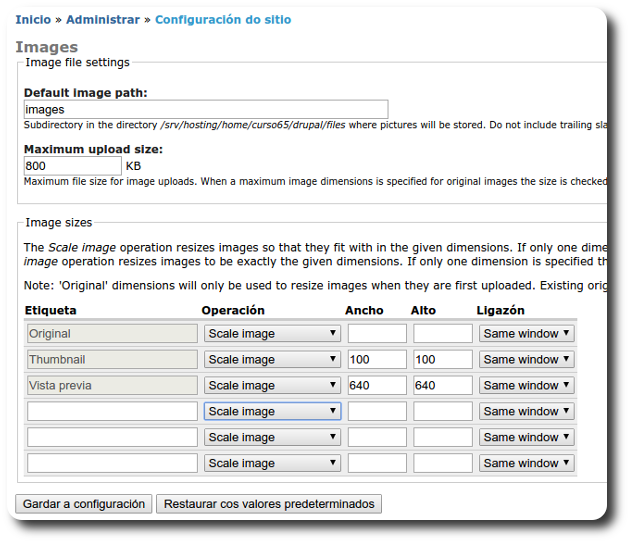Click the KB unit label
This screenshot has width=630, height=543.
[x=133, y=166]
